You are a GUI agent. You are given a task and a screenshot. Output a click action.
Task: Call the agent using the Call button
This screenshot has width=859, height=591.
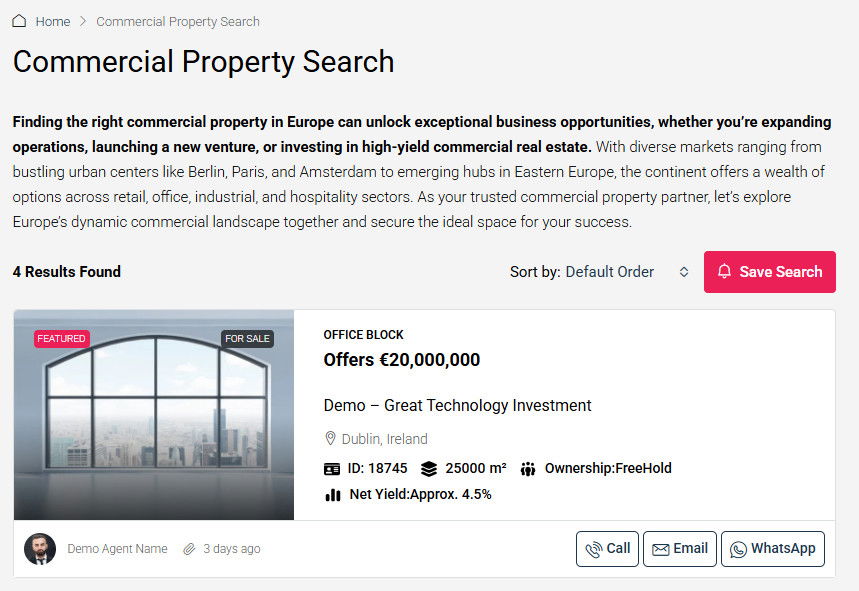(607, 549)
